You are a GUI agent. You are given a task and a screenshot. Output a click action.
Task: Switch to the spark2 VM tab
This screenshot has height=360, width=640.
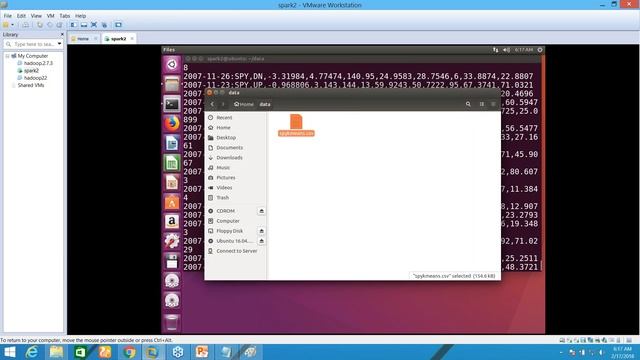click(x=118, y=39)
